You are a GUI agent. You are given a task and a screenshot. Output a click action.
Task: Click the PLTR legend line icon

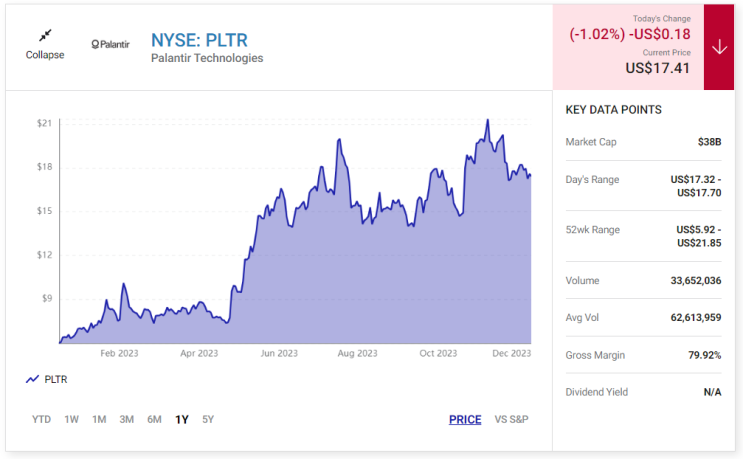pos(32,379)
